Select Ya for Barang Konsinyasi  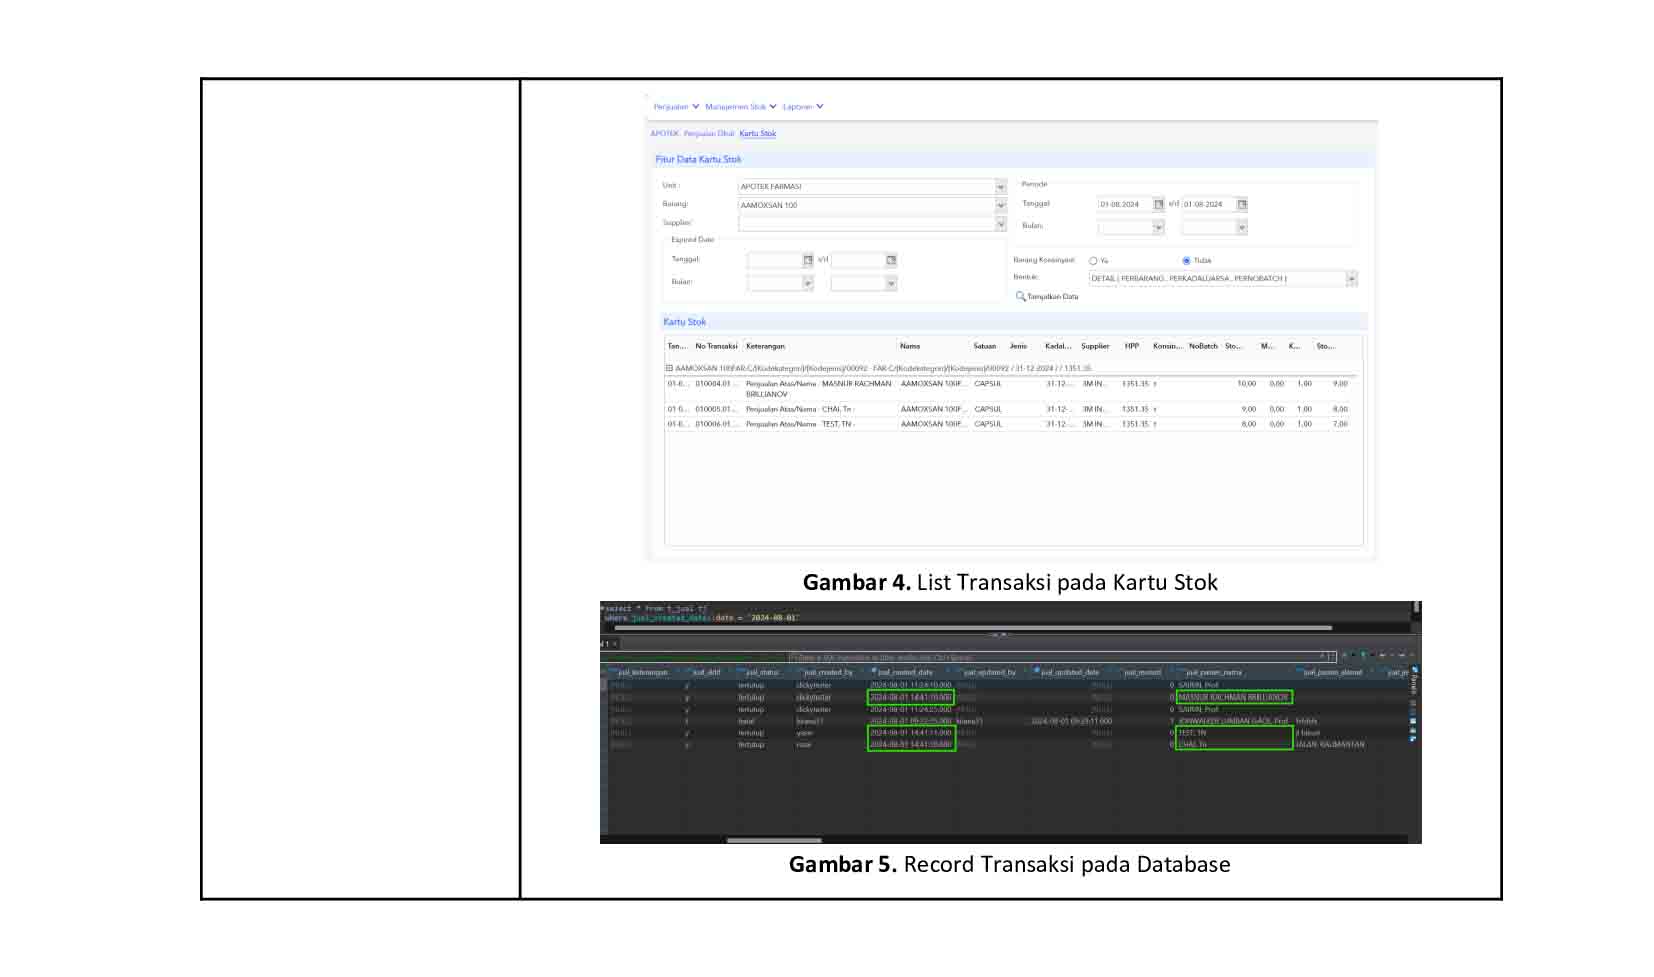[1093, 261]
